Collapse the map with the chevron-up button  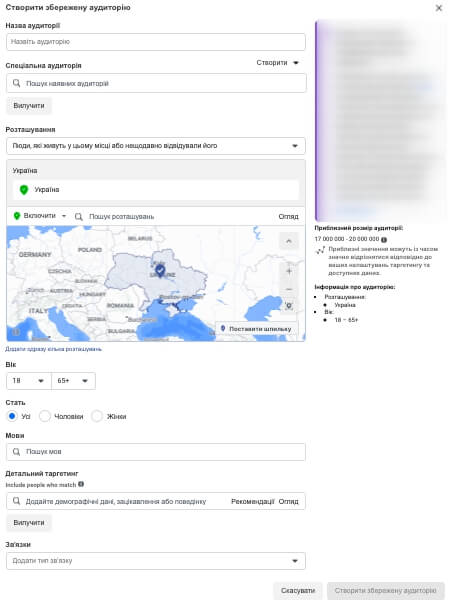[289, 241]
